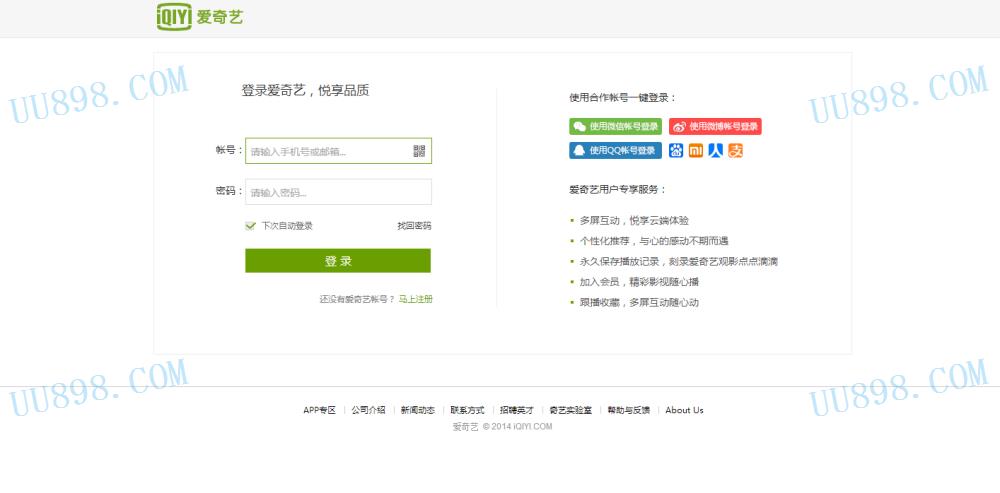Log in with Baidu paw icon
The width and height of the screenshot is (1000, 493).
[675, 151]
